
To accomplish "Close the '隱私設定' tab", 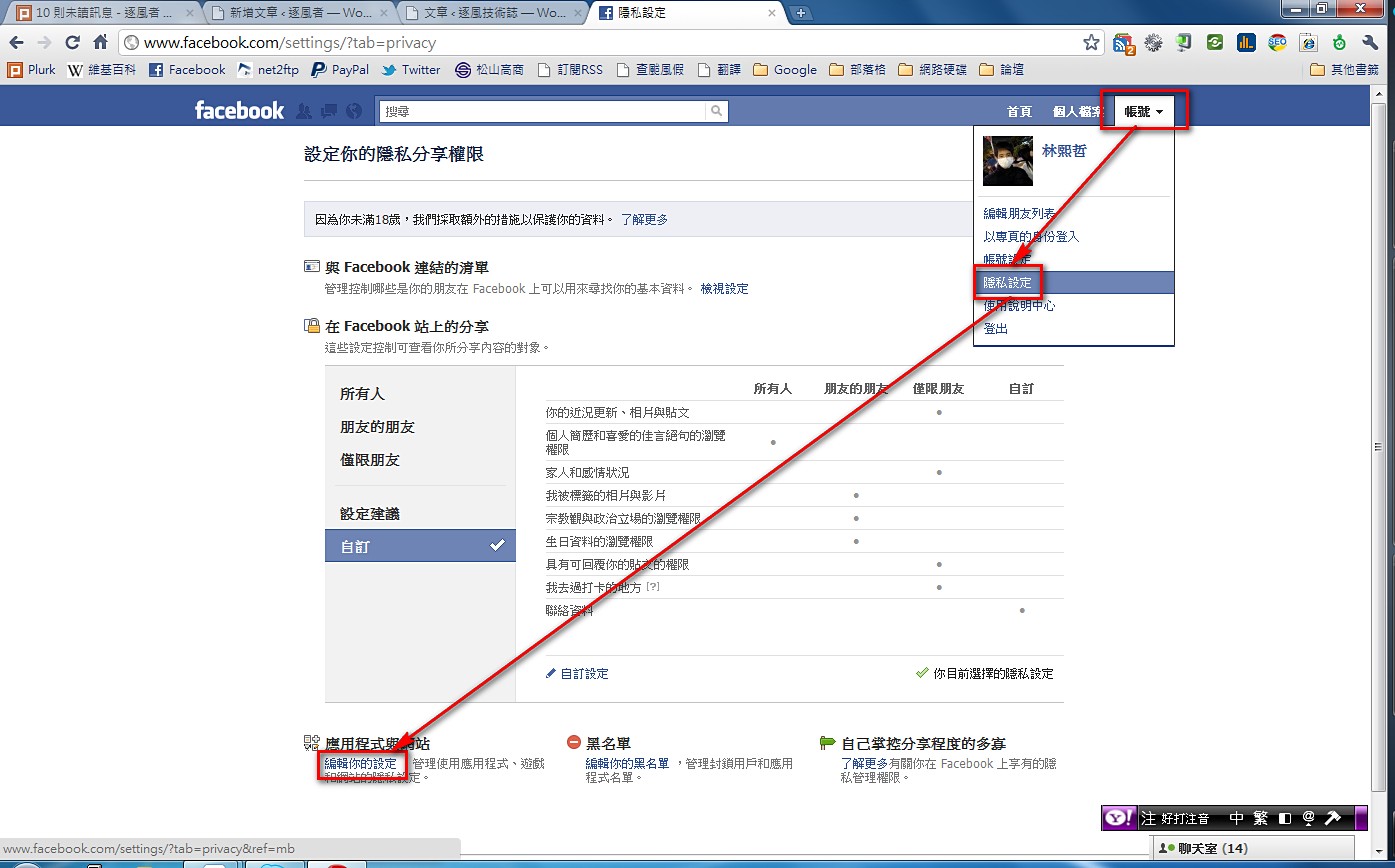I will [x=773, y=13].
